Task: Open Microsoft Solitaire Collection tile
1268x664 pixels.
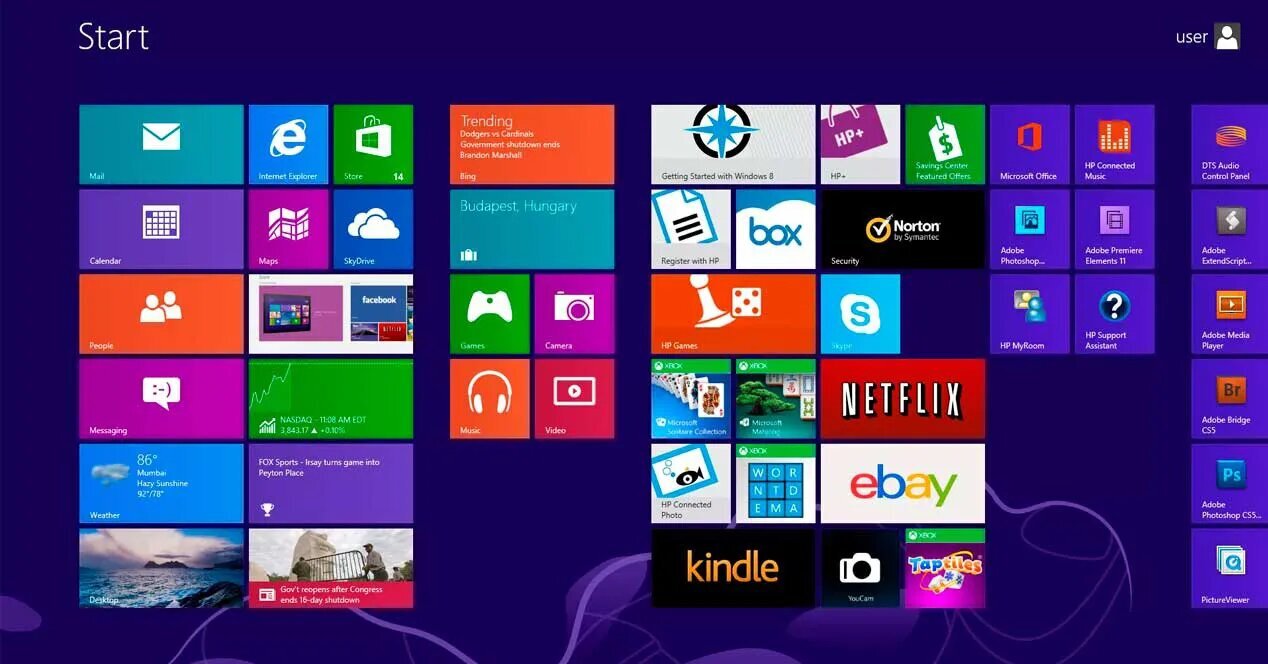Action: [691, 399]
